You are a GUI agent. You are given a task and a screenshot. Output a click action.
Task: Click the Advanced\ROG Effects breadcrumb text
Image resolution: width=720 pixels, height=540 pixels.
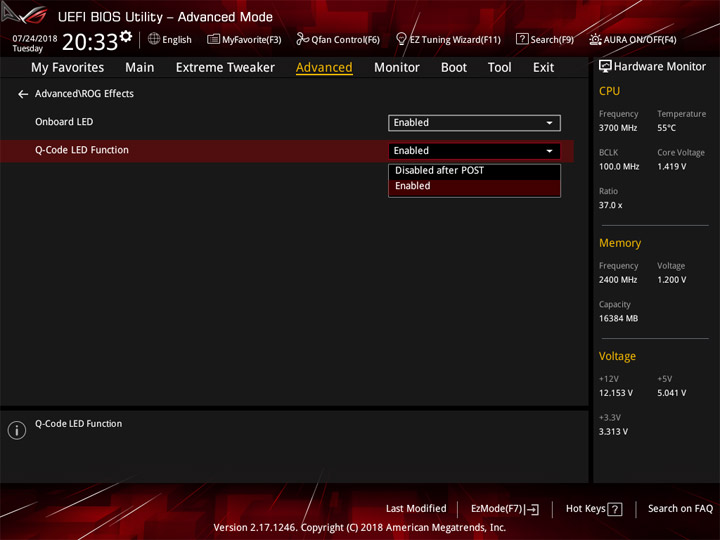click(x=84, y=94)
